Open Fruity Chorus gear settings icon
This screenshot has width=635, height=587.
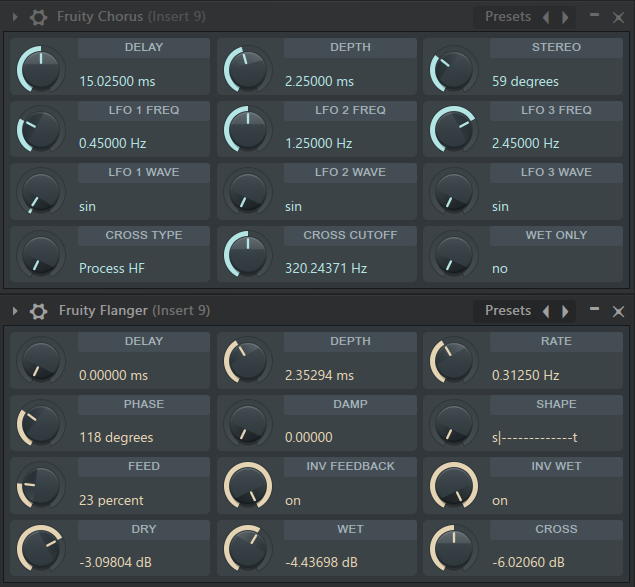click(39, 17)
